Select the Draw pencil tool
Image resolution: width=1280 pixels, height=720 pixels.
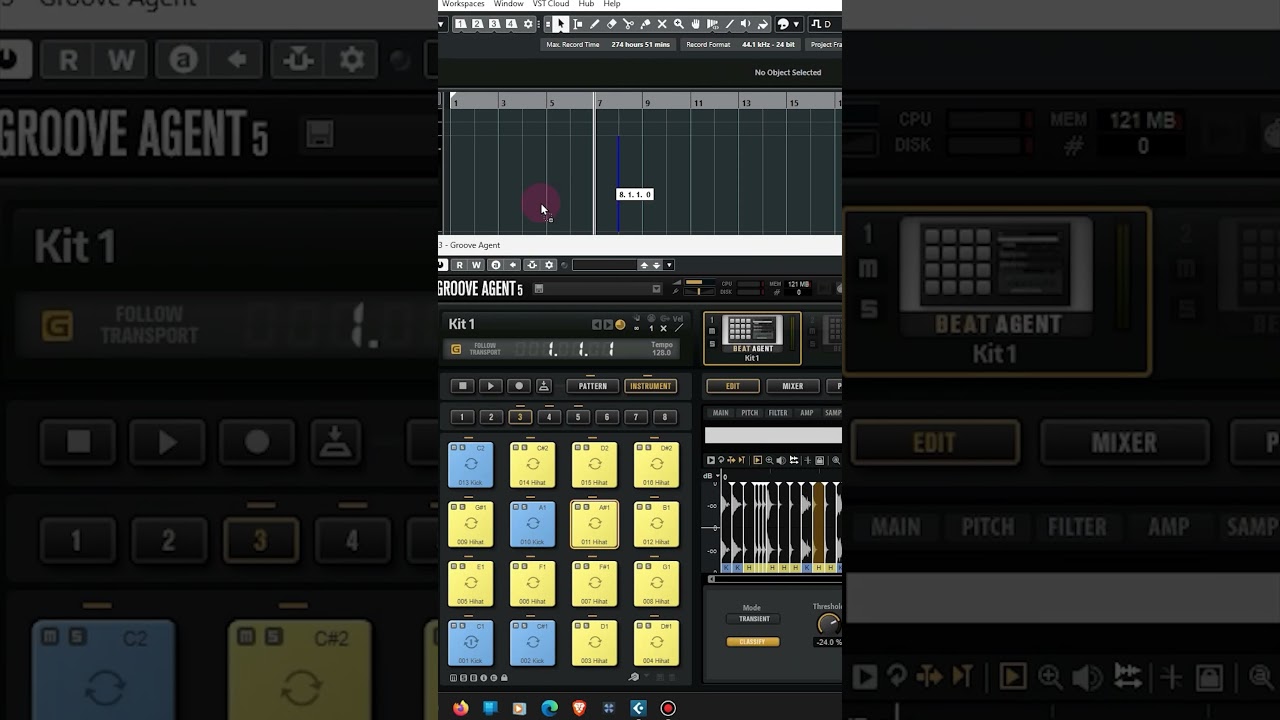pyautogui.click(x=594, y=24)
